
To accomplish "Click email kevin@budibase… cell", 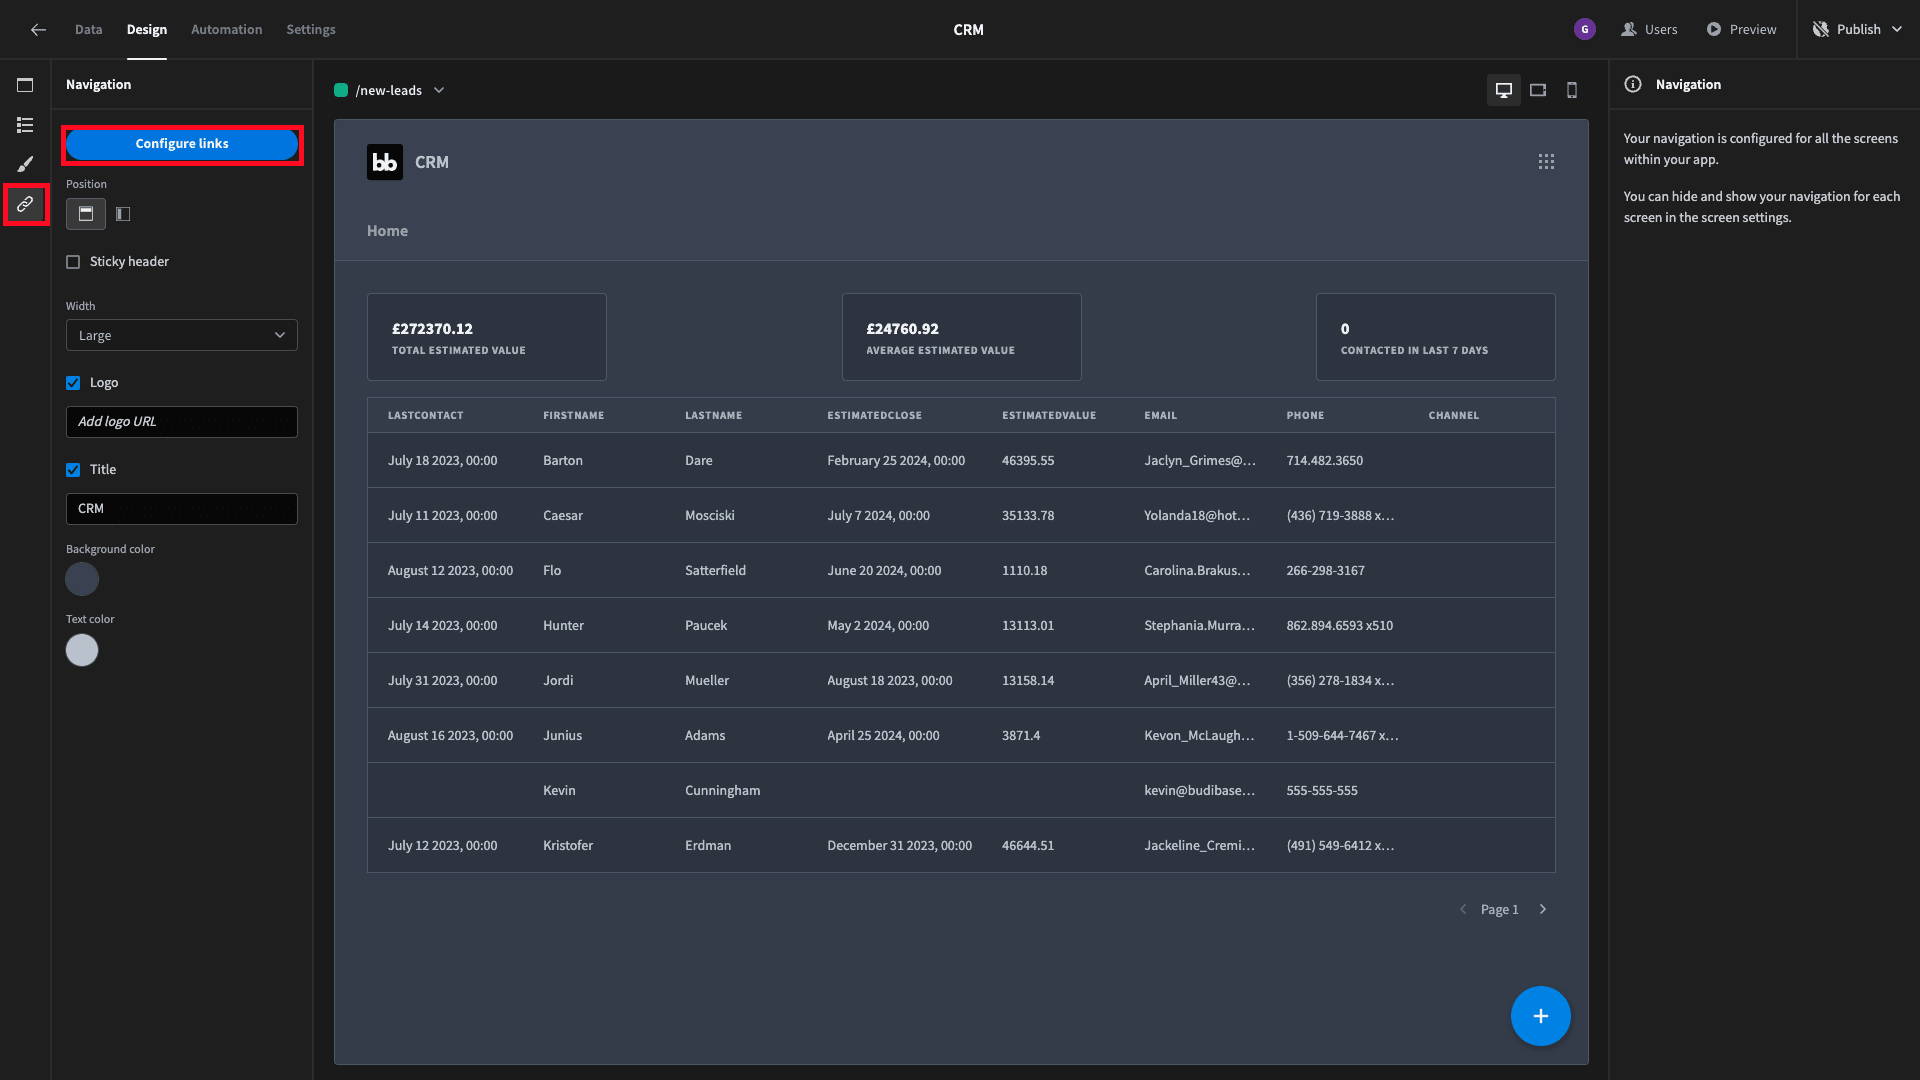I will coord(1199,791).
